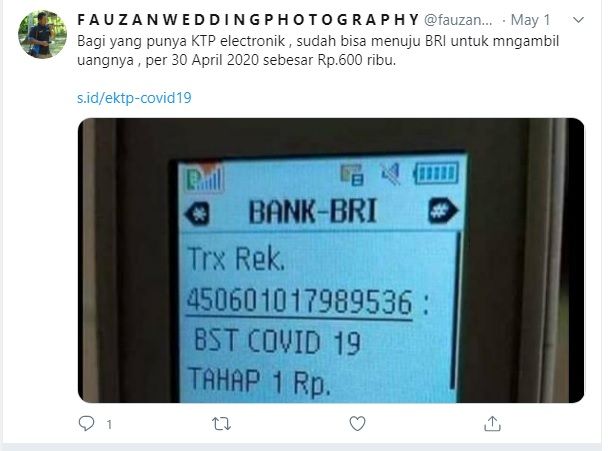This screenshot has width=609, height=451.
Task: Click the phone screen's vertical scrollbar
Action: (x=452, y=311)
